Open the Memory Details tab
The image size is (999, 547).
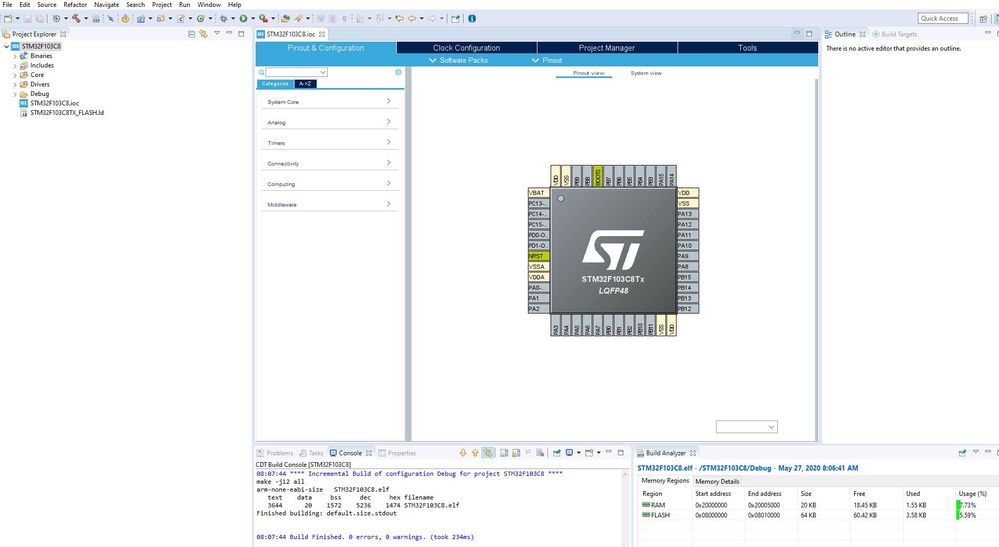[x=717, y=481]
